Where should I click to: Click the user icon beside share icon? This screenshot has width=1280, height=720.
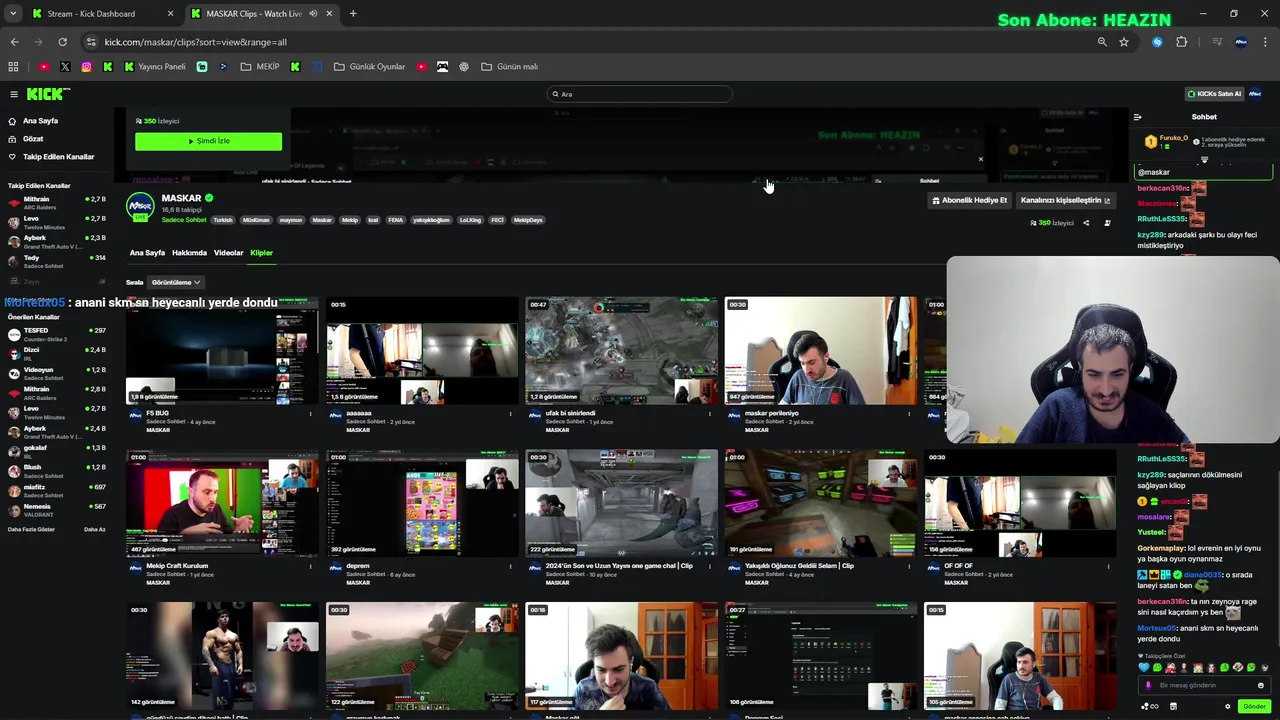(x=1107, y=223)
